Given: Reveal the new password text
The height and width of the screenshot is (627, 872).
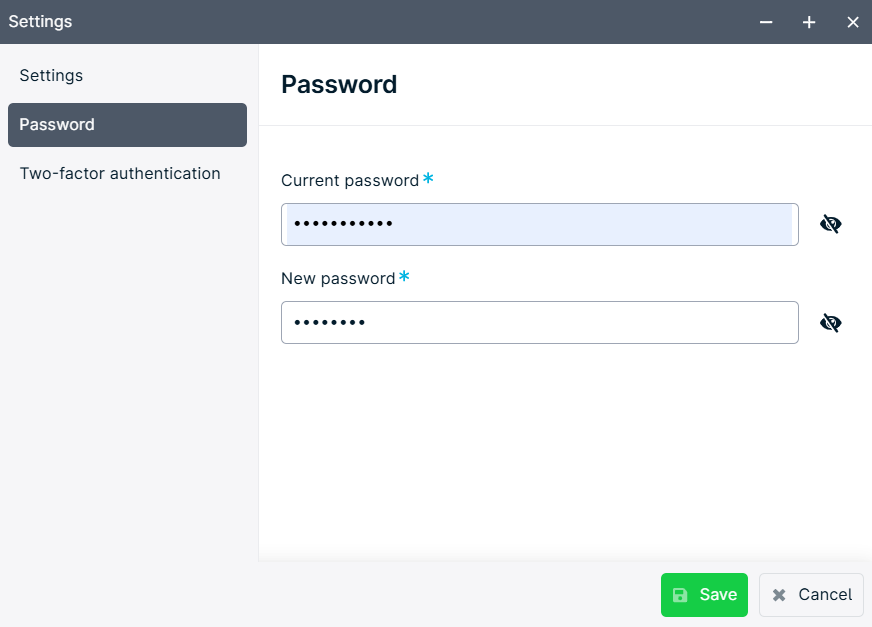Looking at the screenshot, I should tap(830, 323).
